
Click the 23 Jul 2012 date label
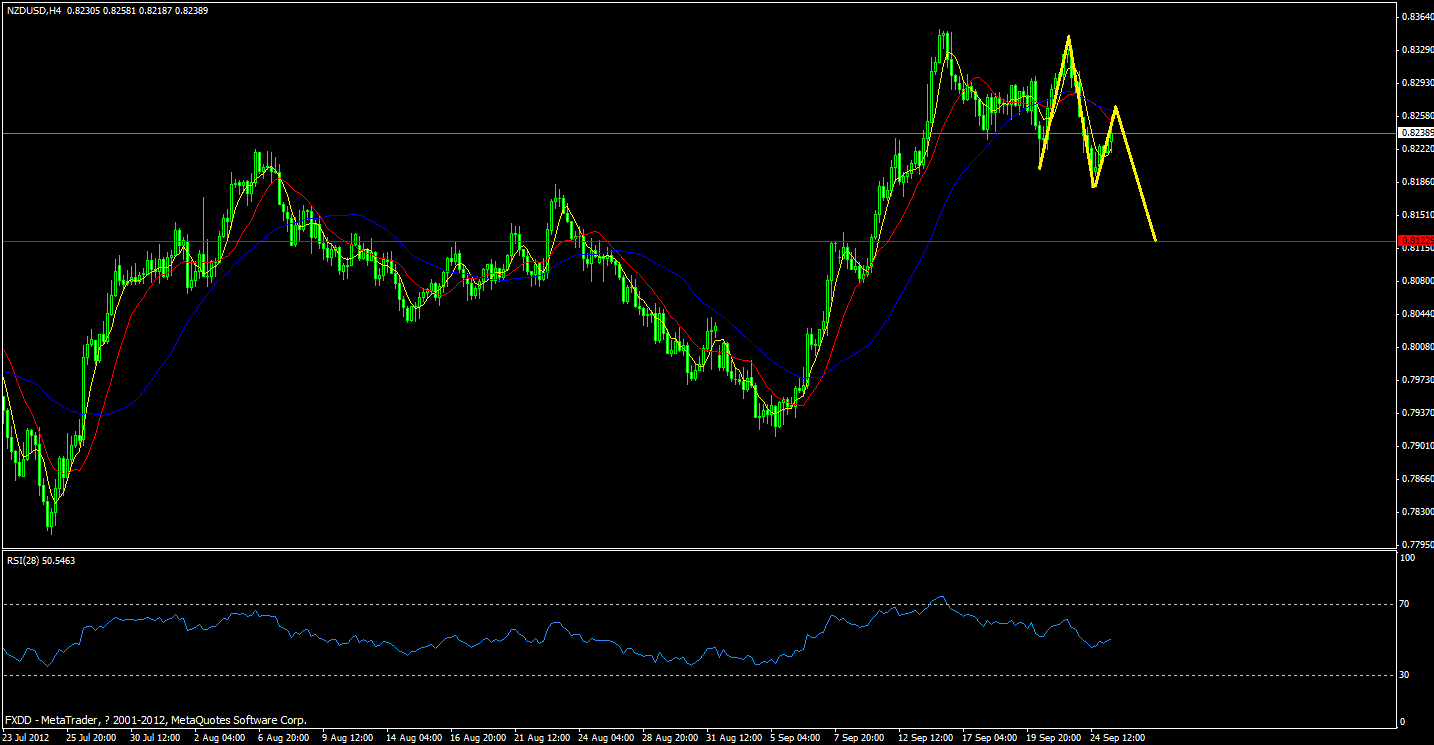click(x=28, y=737)
